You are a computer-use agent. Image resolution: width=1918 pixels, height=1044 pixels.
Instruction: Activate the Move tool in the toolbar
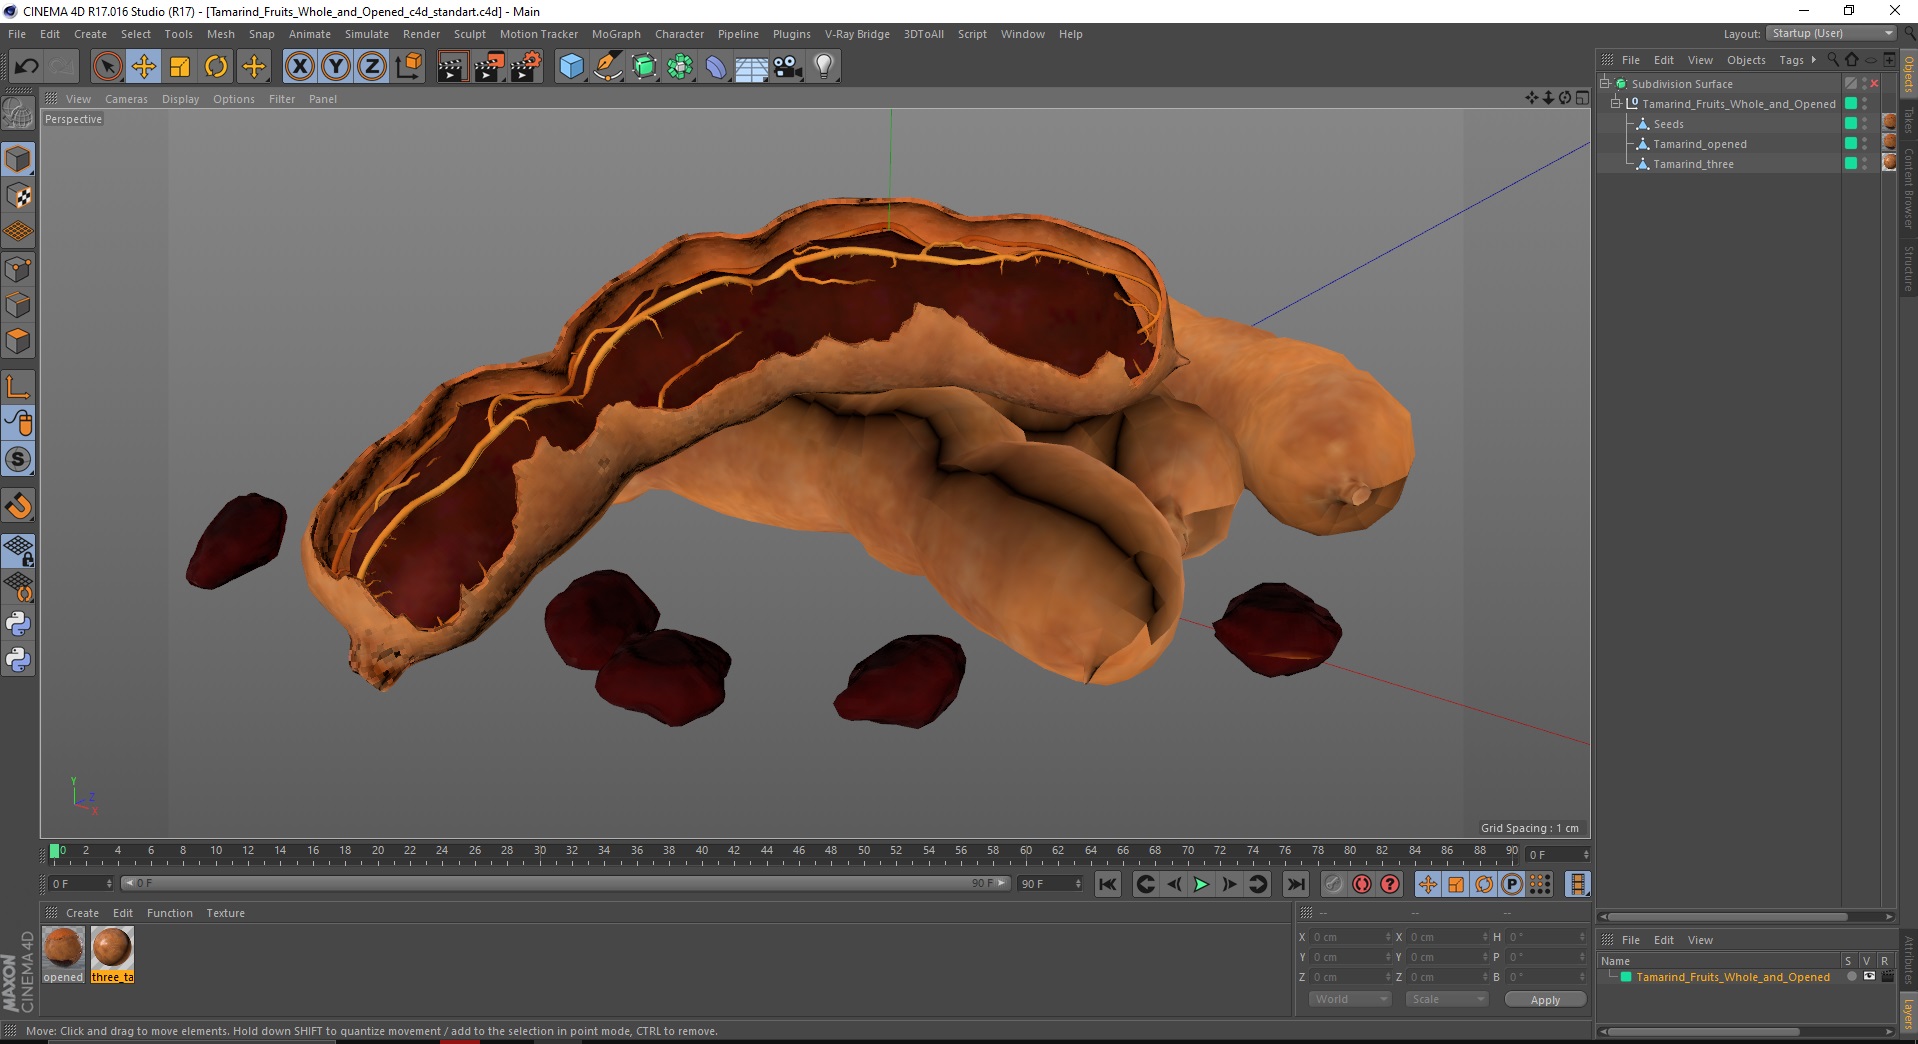tap(144, 67)
